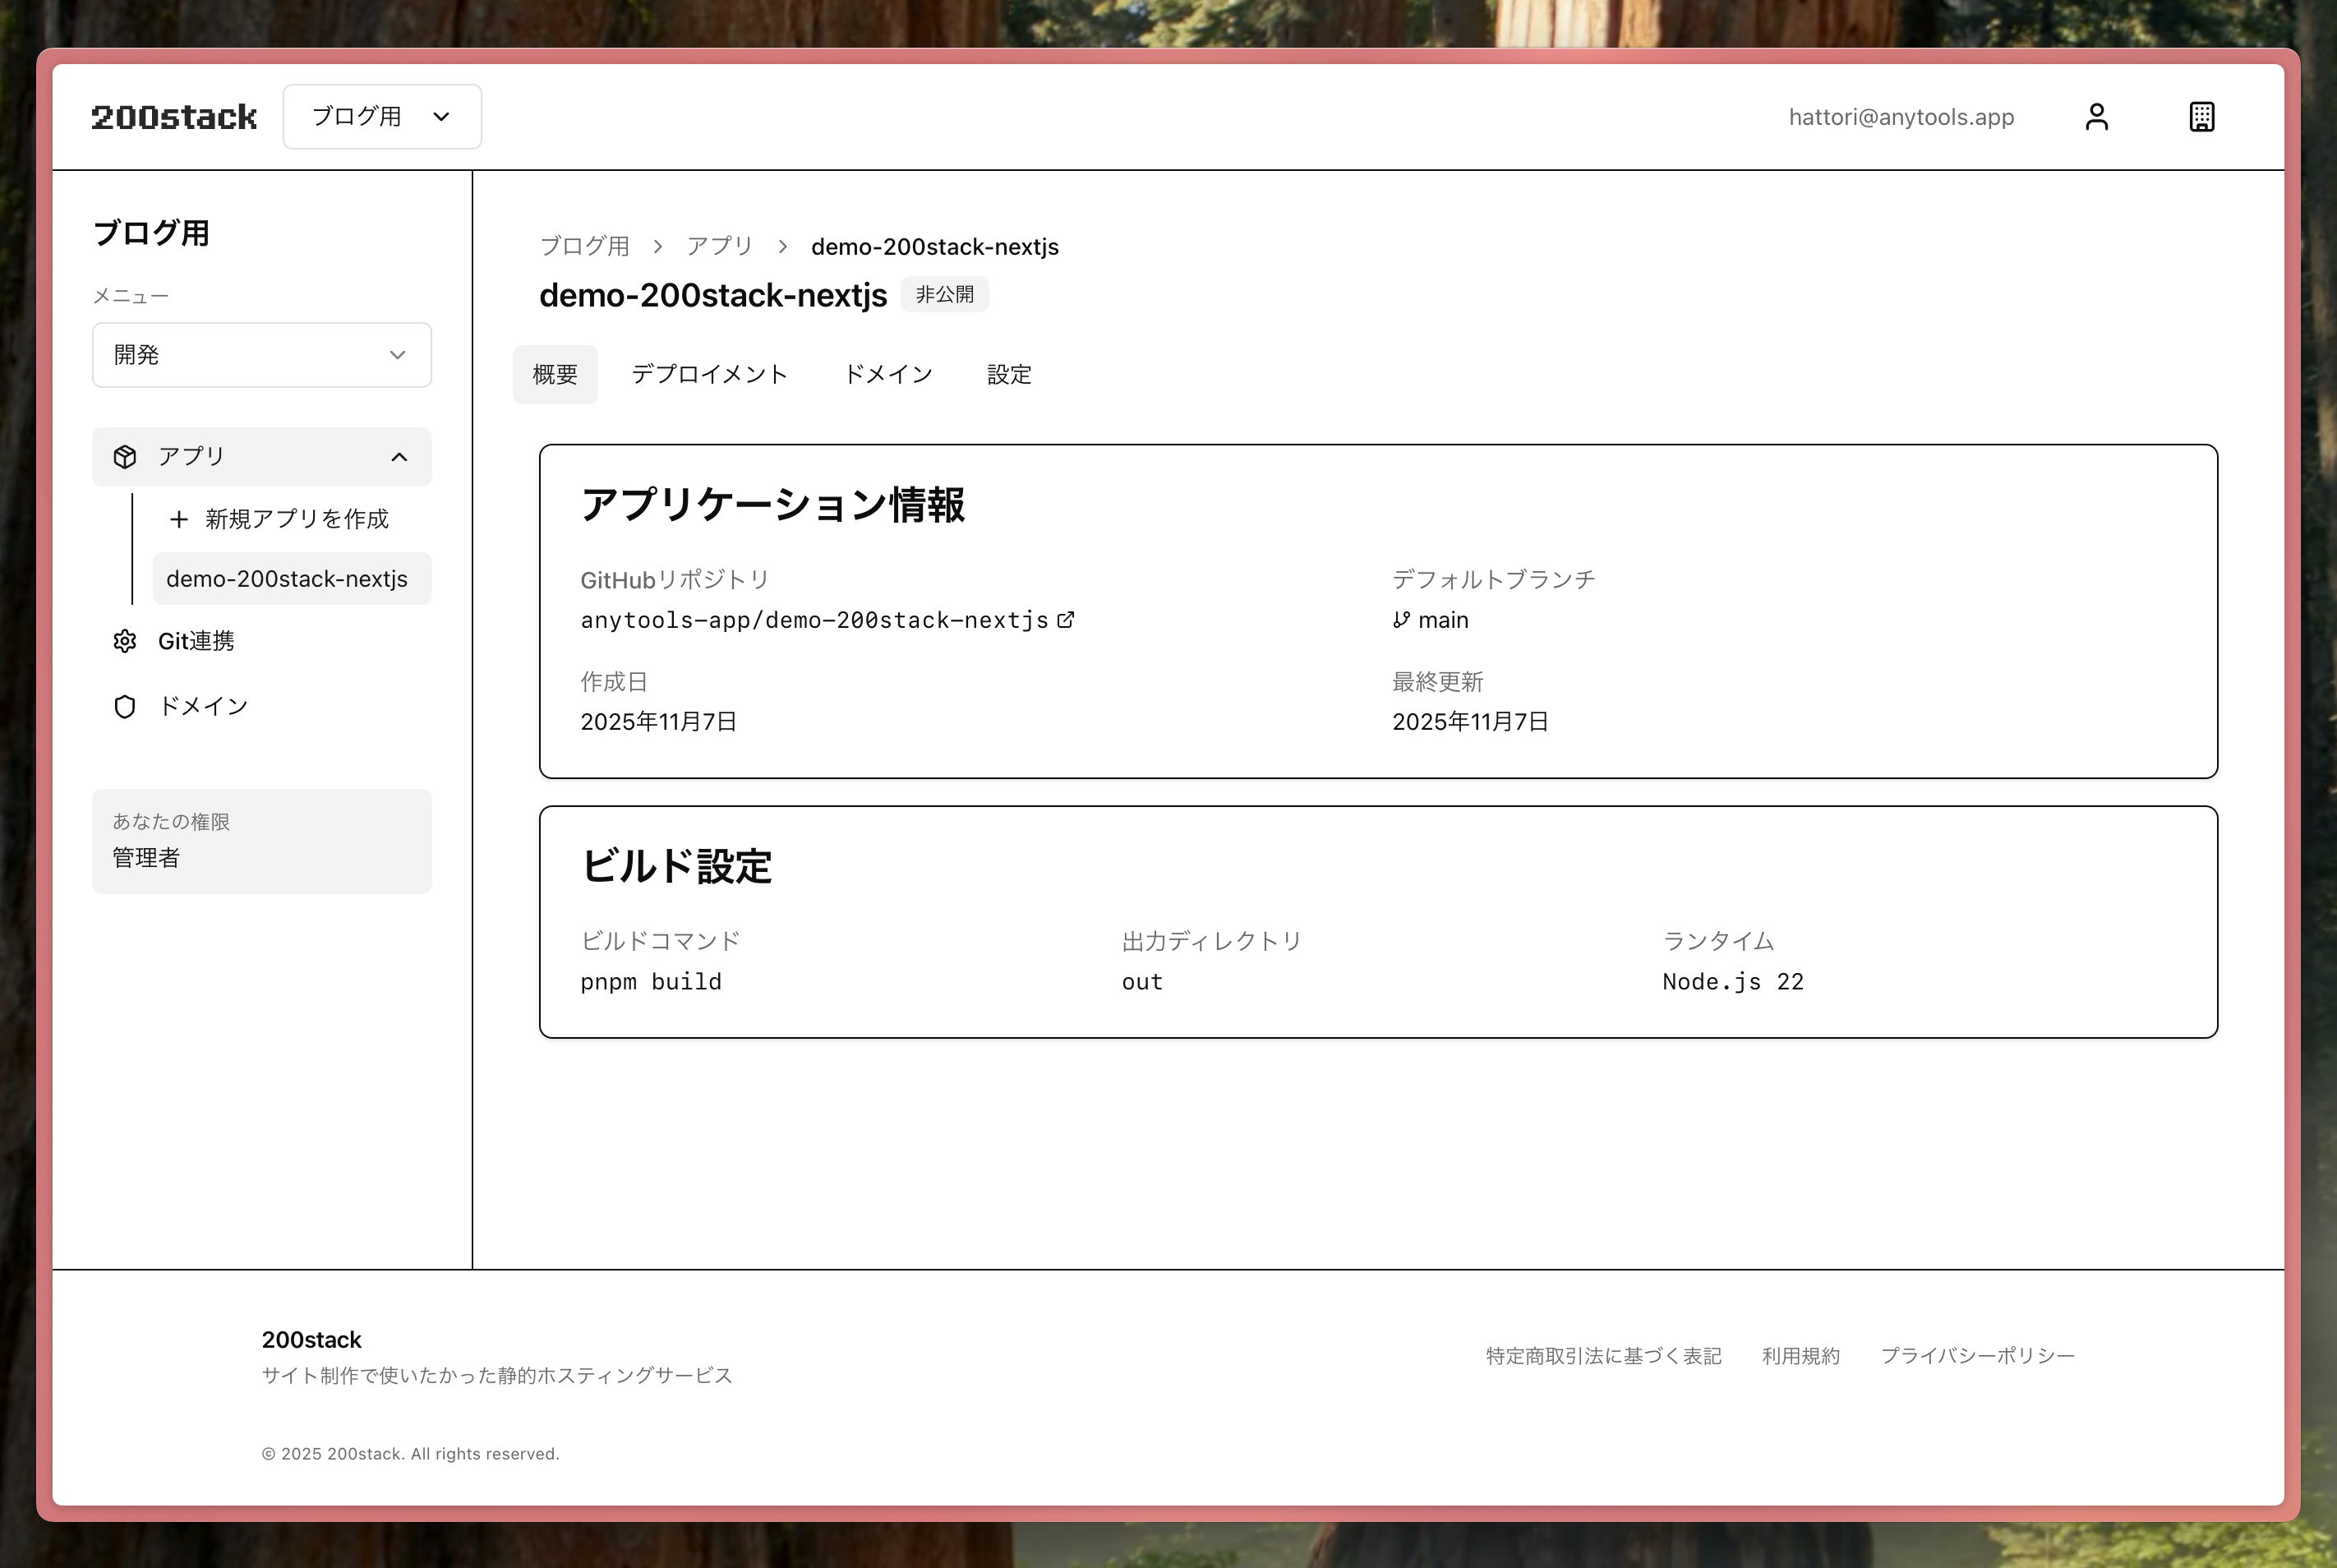
Task: Click the plus icon for 新規アプリを作成
Action: pos(179,519)
